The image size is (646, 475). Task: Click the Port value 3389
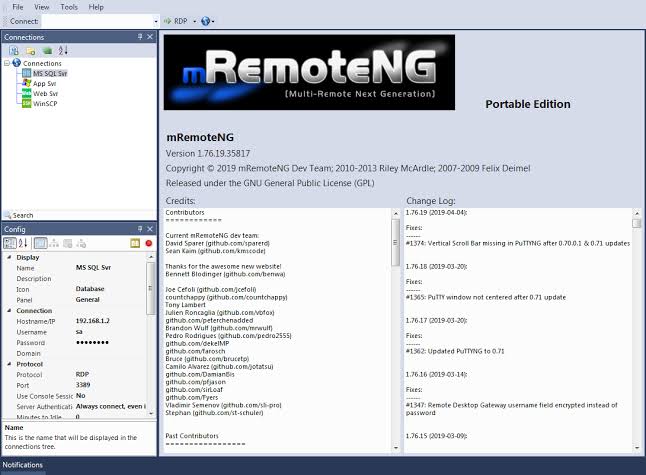pyautogui.click(x=83, y=385)
